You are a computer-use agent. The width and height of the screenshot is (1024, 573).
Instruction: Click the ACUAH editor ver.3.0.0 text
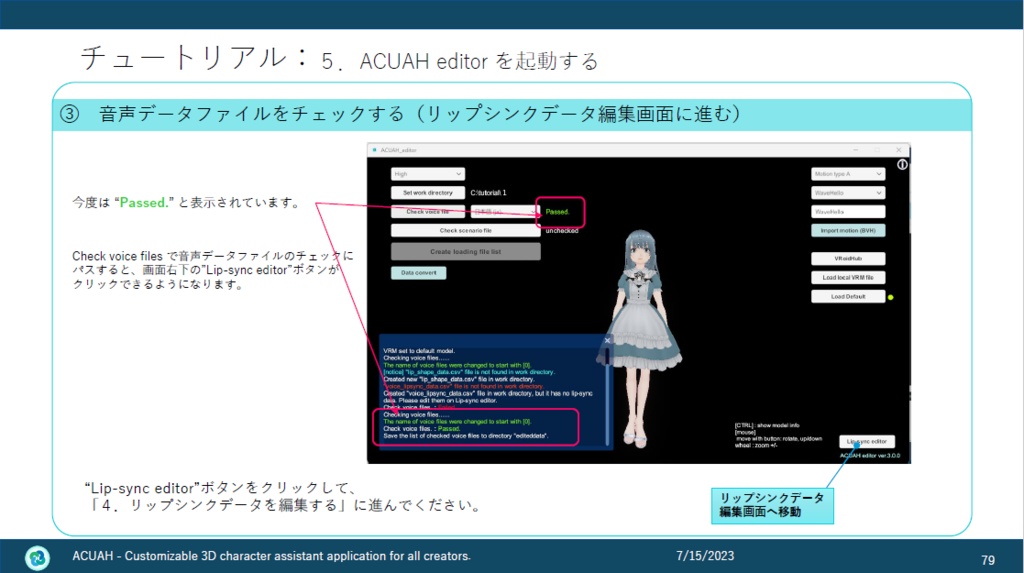[x=870, y=455]
